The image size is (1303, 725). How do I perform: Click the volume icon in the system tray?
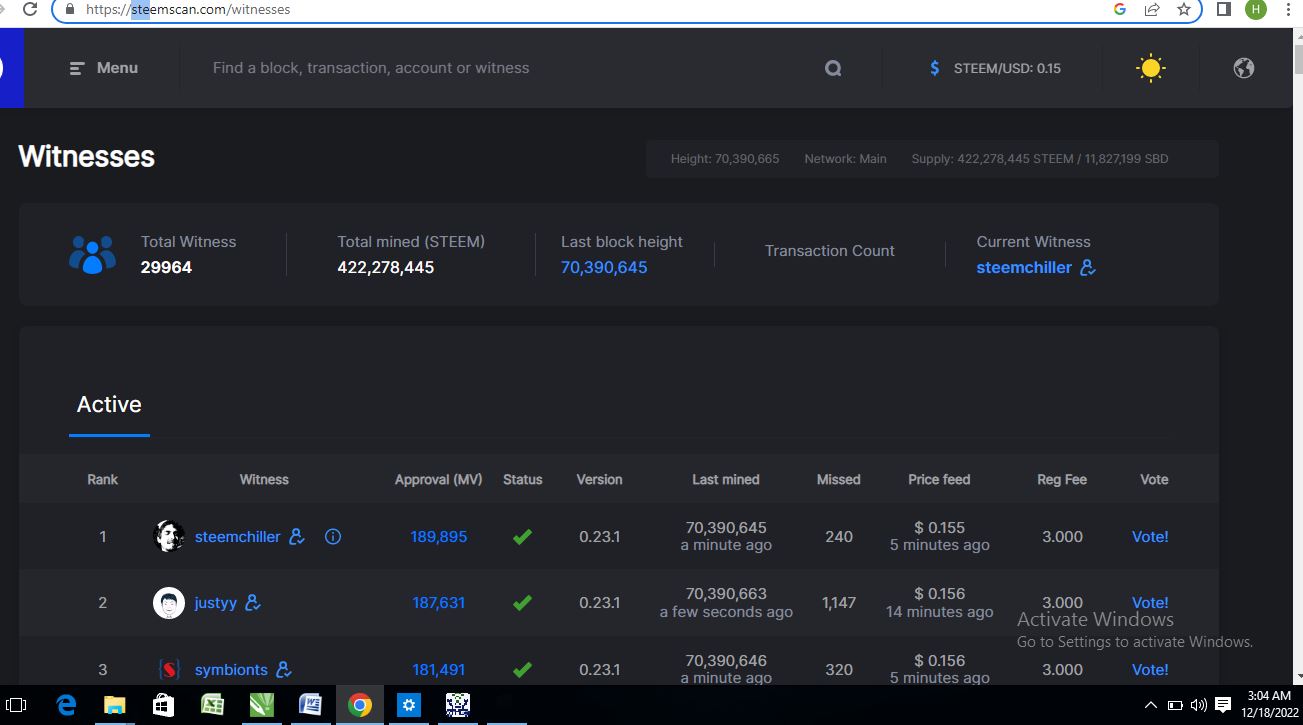pos(1198,706)
